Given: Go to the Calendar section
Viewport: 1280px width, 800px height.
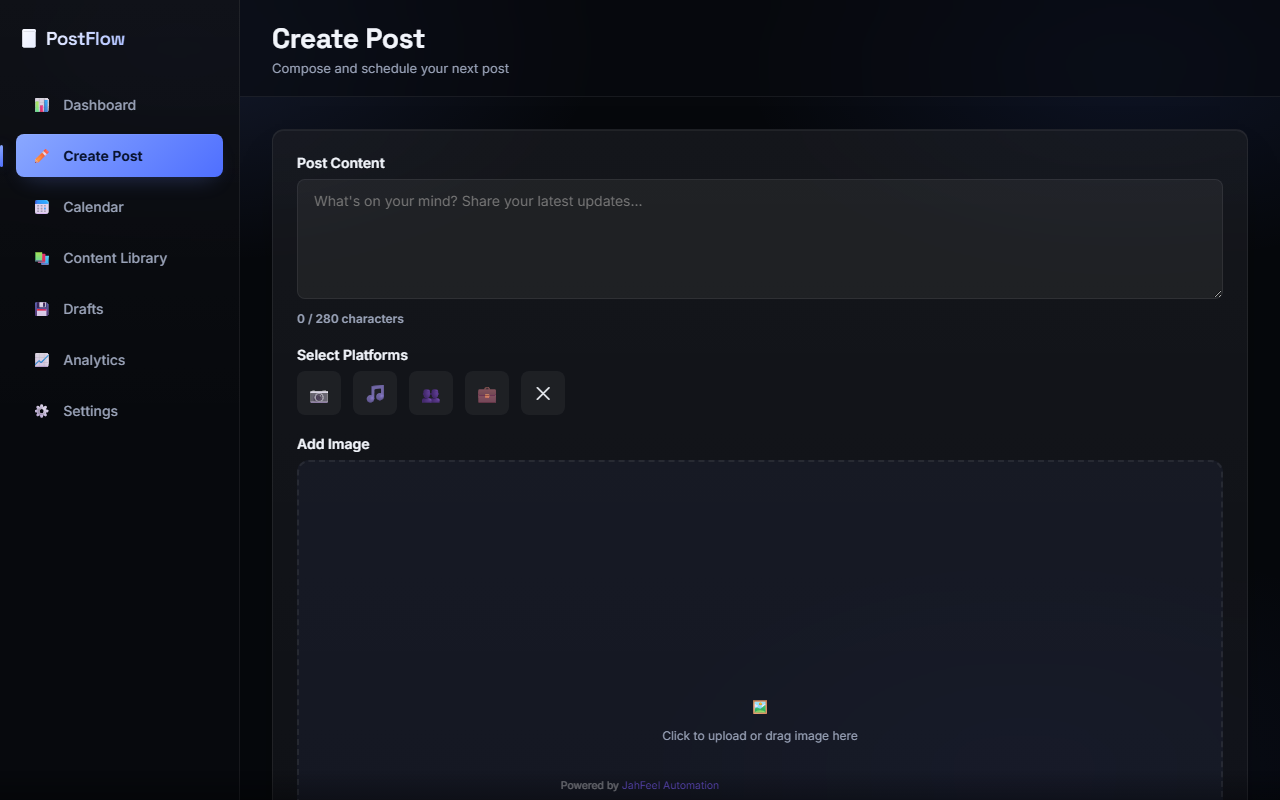Looking at the screenshot, I should pyautogui.click(x=119, y=207).
